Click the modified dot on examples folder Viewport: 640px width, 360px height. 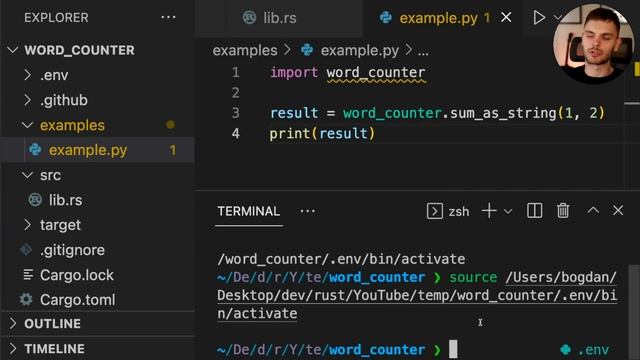pos(171,125)
